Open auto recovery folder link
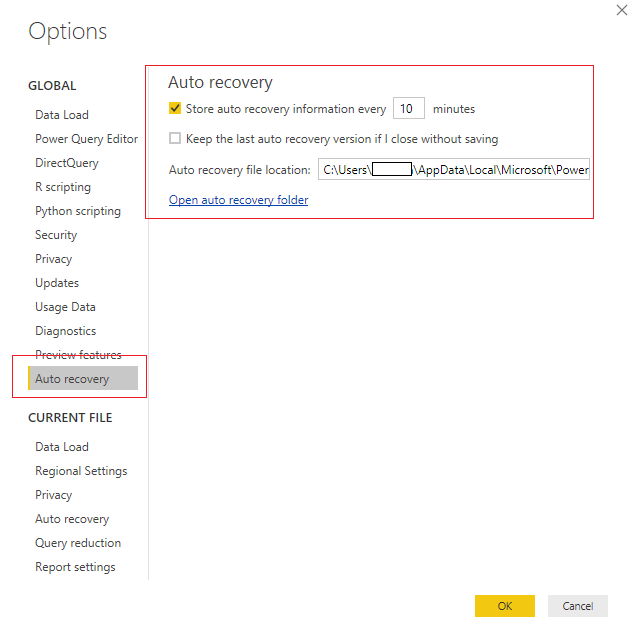This screenshot has height=638, width=638. pyautogui.click(x=238, y=200)
